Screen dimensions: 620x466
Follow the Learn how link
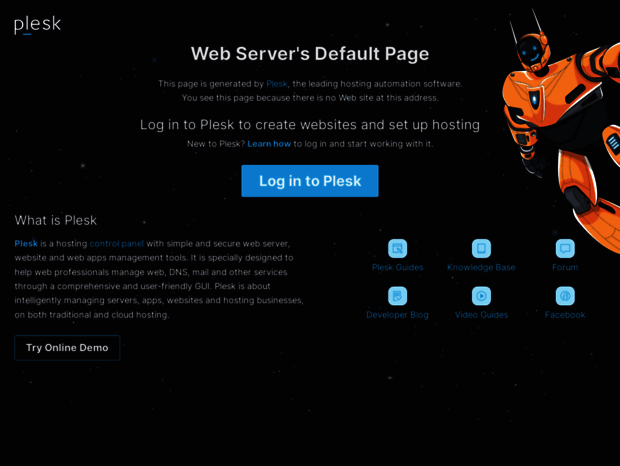269,144
